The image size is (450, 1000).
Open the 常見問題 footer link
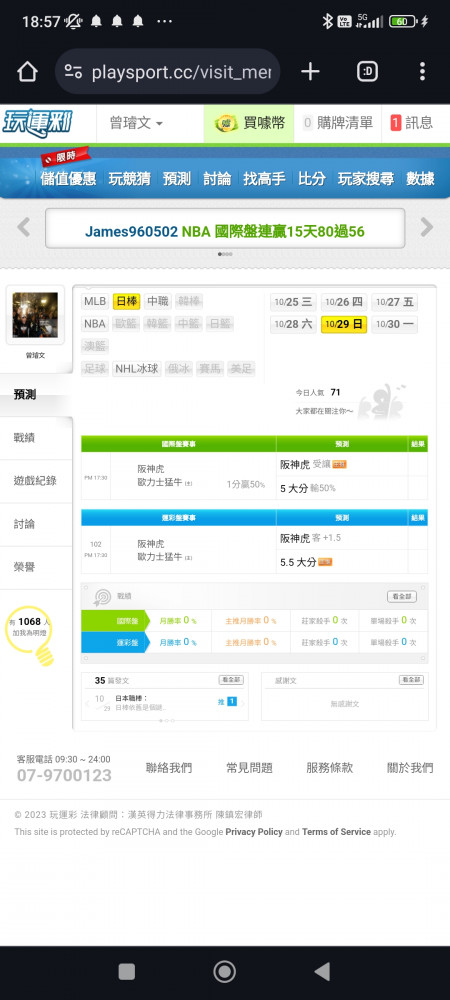tap(249, 768)
